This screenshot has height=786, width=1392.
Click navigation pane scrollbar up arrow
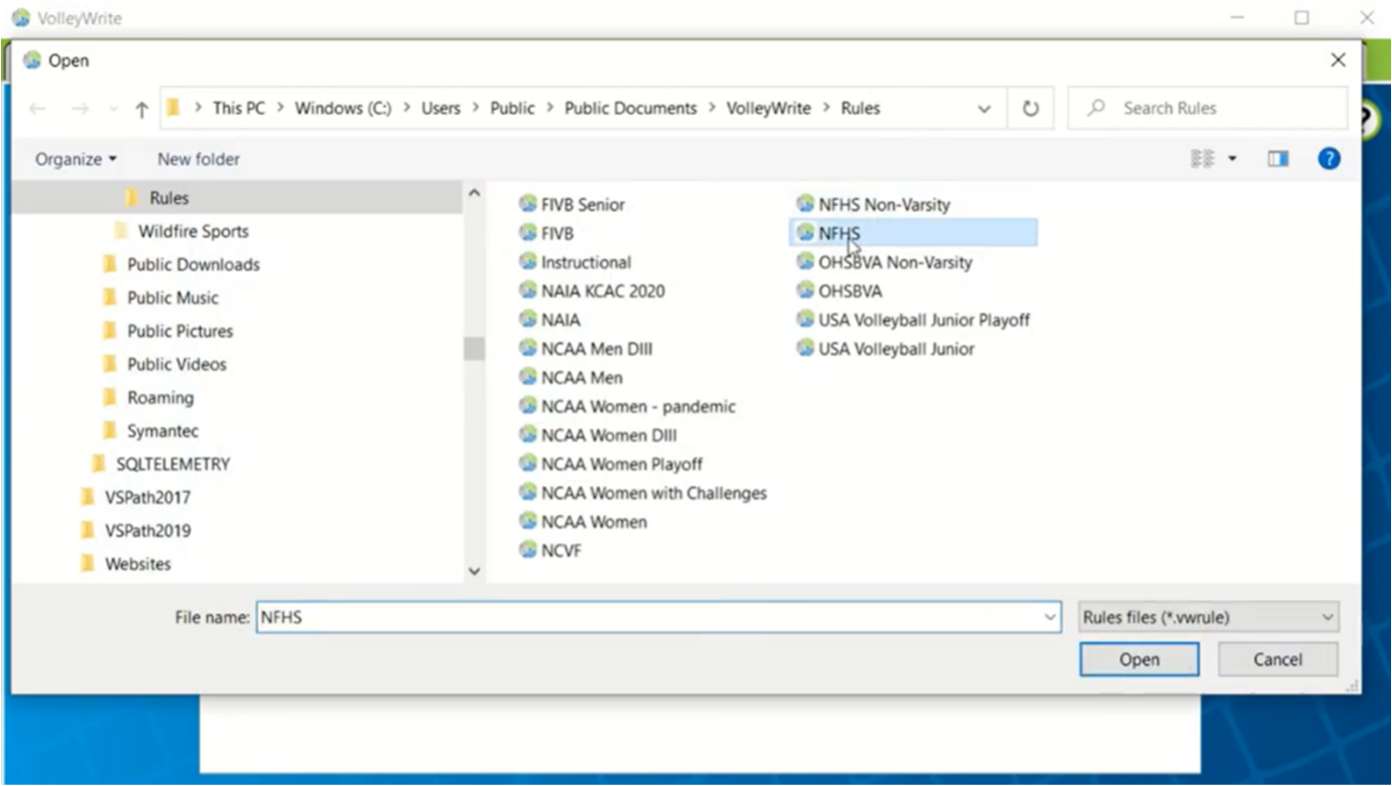(474, 193)
